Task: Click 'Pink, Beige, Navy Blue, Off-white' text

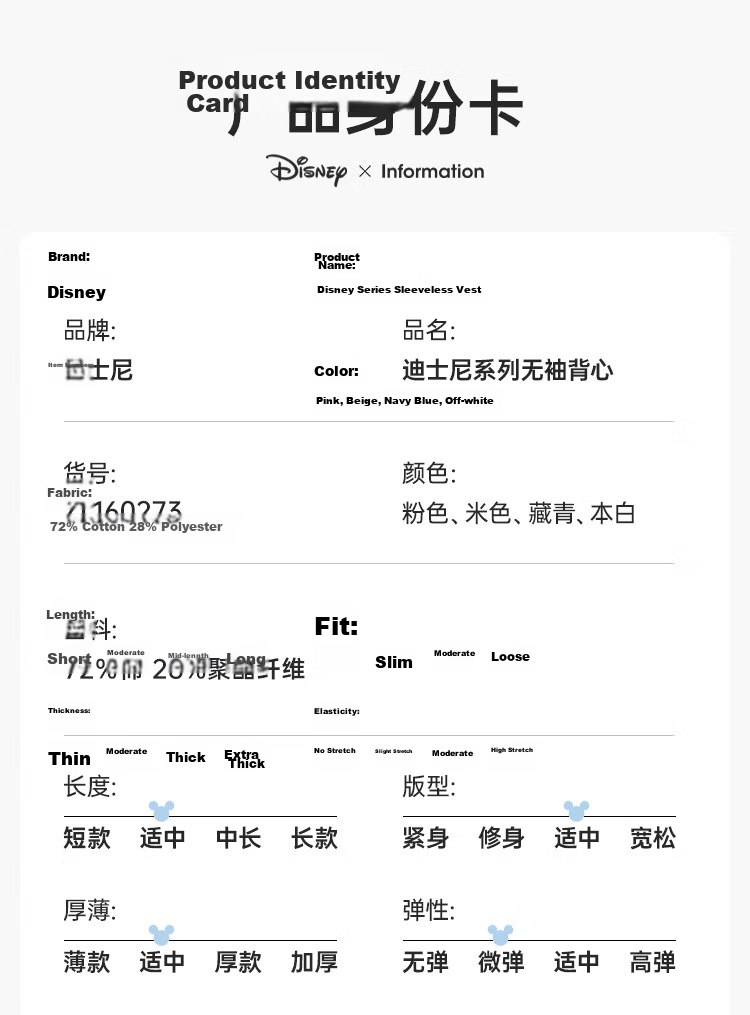Action: point(404,401)
